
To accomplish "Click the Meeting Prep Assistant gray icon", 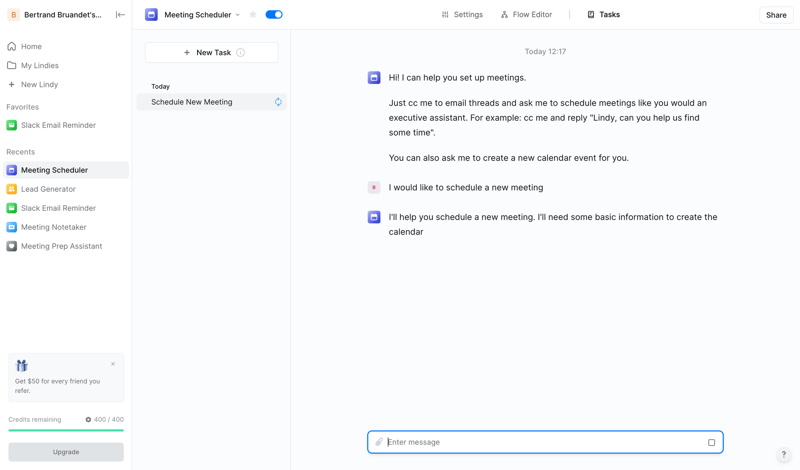I will (x=11, y=246).
